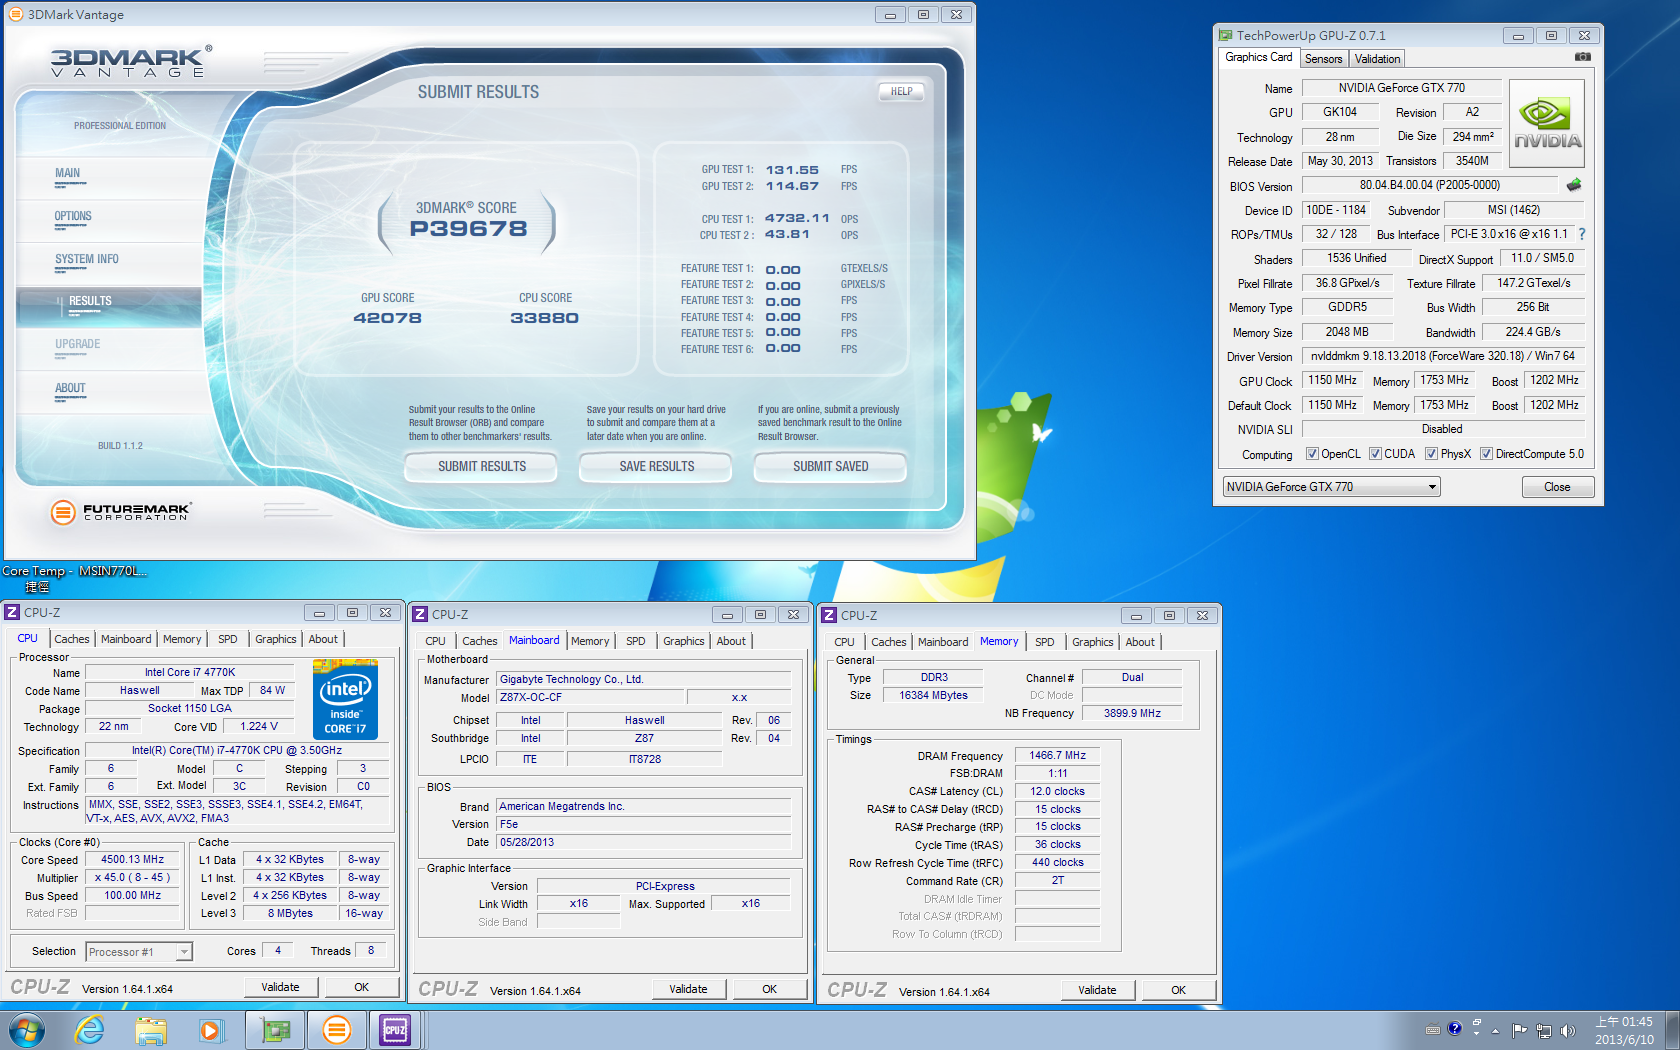Click the UPGRADE item in 3DMark sidebar
The height and width of the screenshot is (1050, 1680).
tap(77, 344)
